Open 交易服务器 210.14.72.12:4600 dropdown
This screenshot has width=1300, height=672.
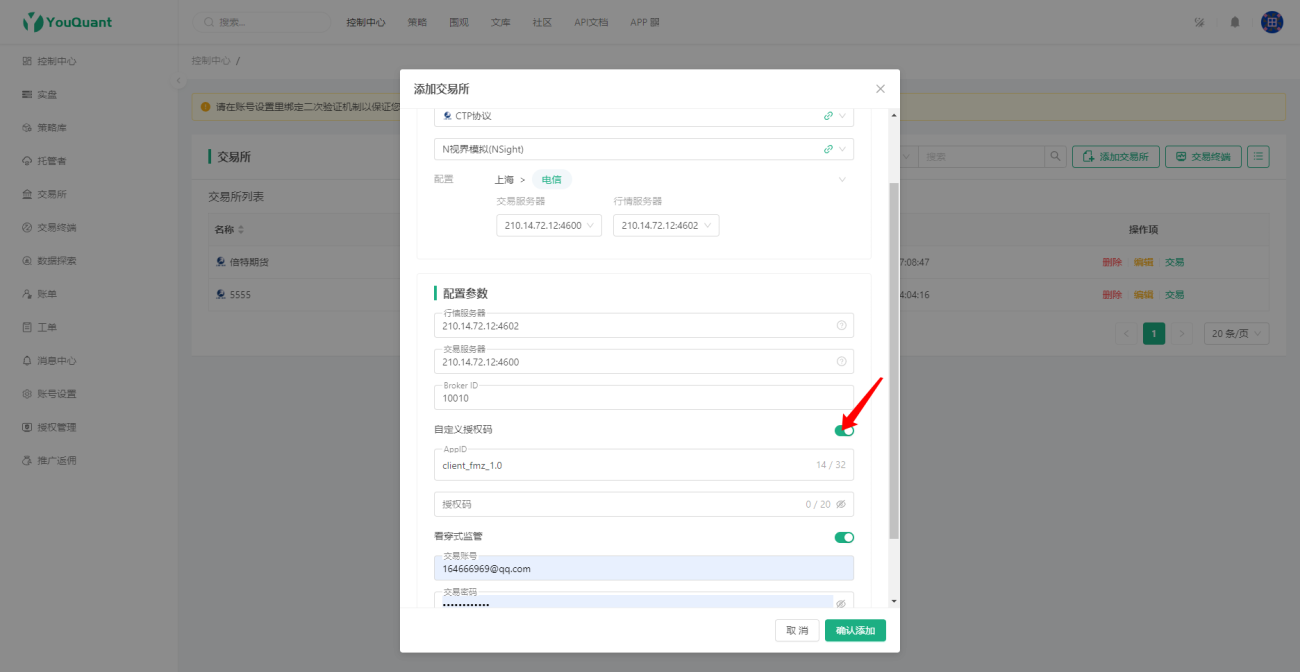pyautogui.click(x=549, y=226)
